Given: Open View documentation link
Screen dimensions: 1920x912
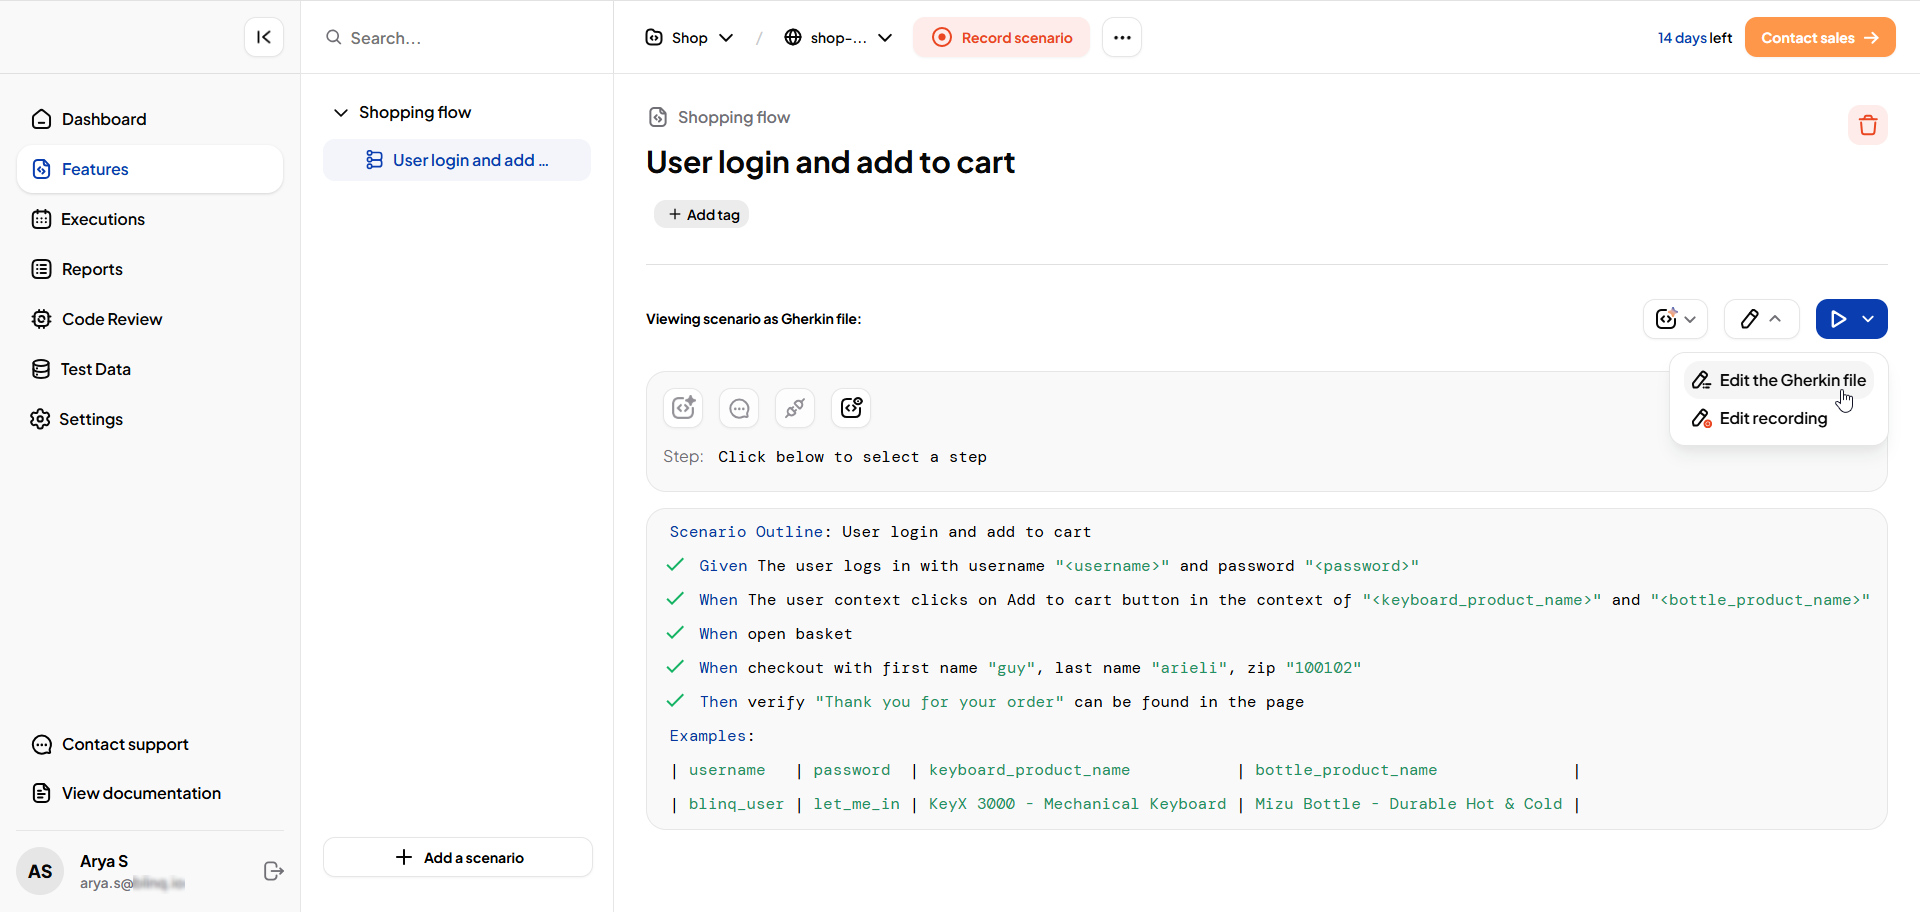Looking at the screenshot, I should (126, 793).
